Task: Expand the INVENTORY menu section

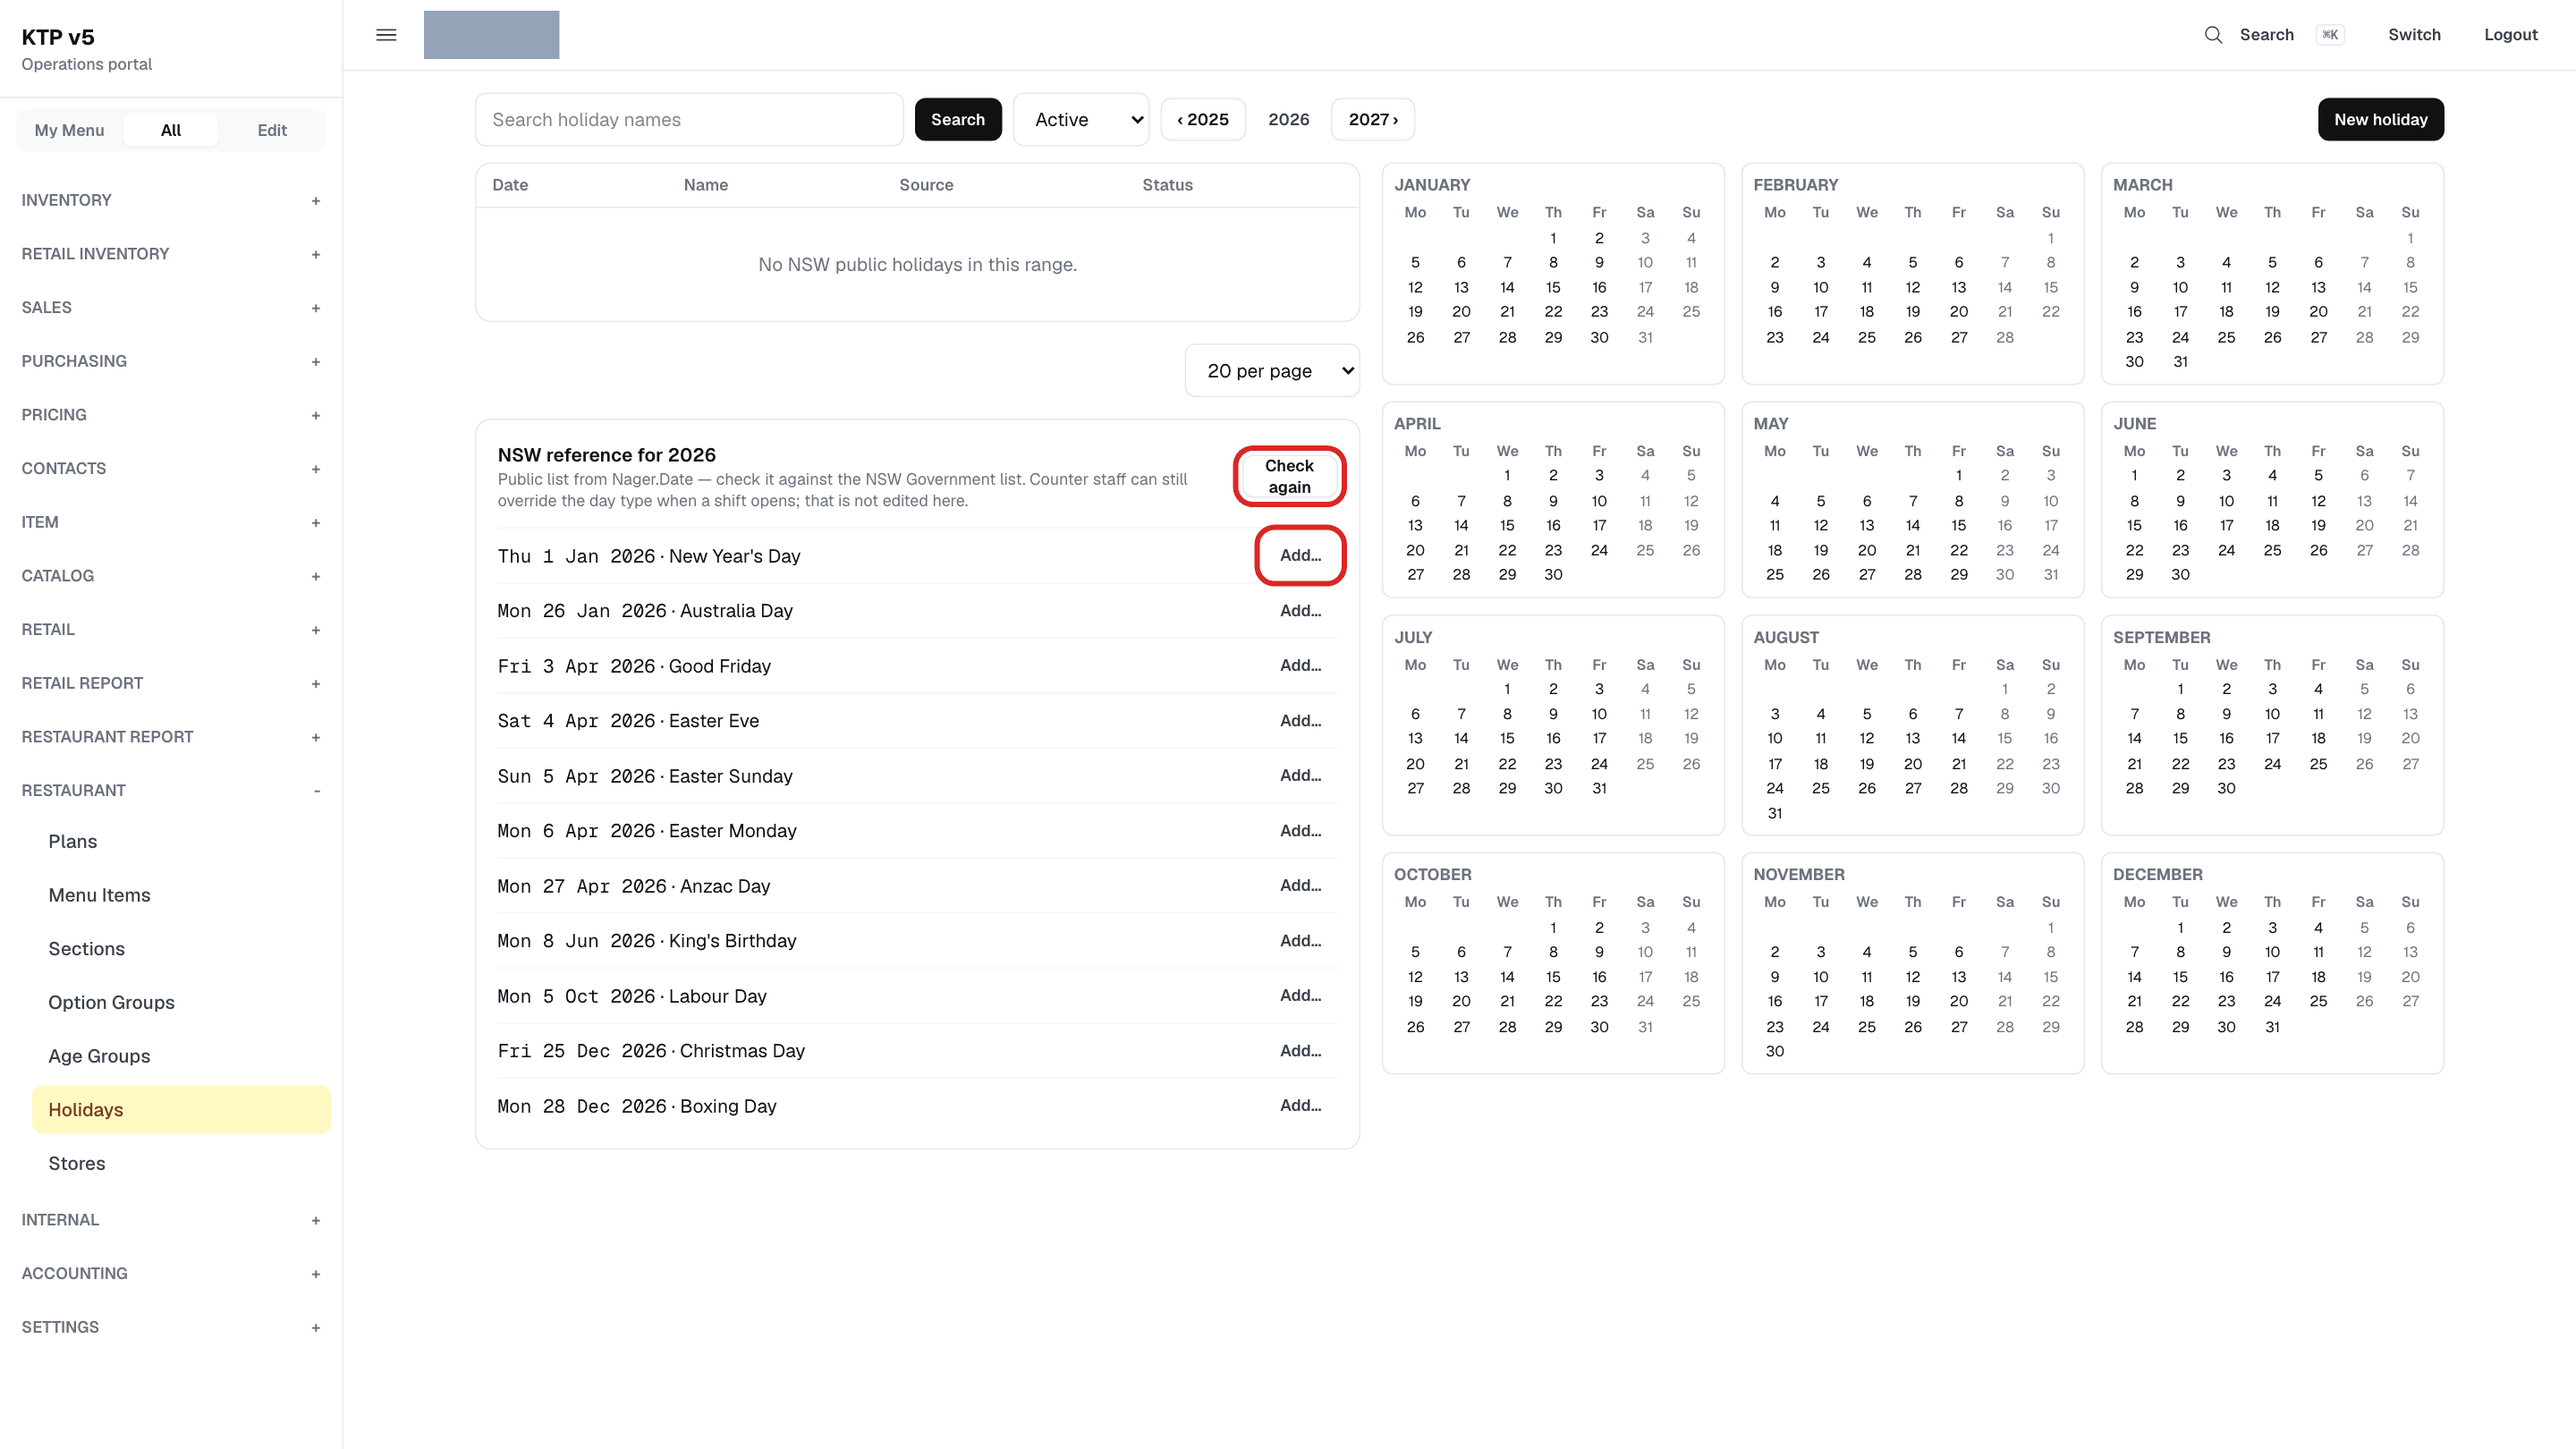Action: [171, 200]
